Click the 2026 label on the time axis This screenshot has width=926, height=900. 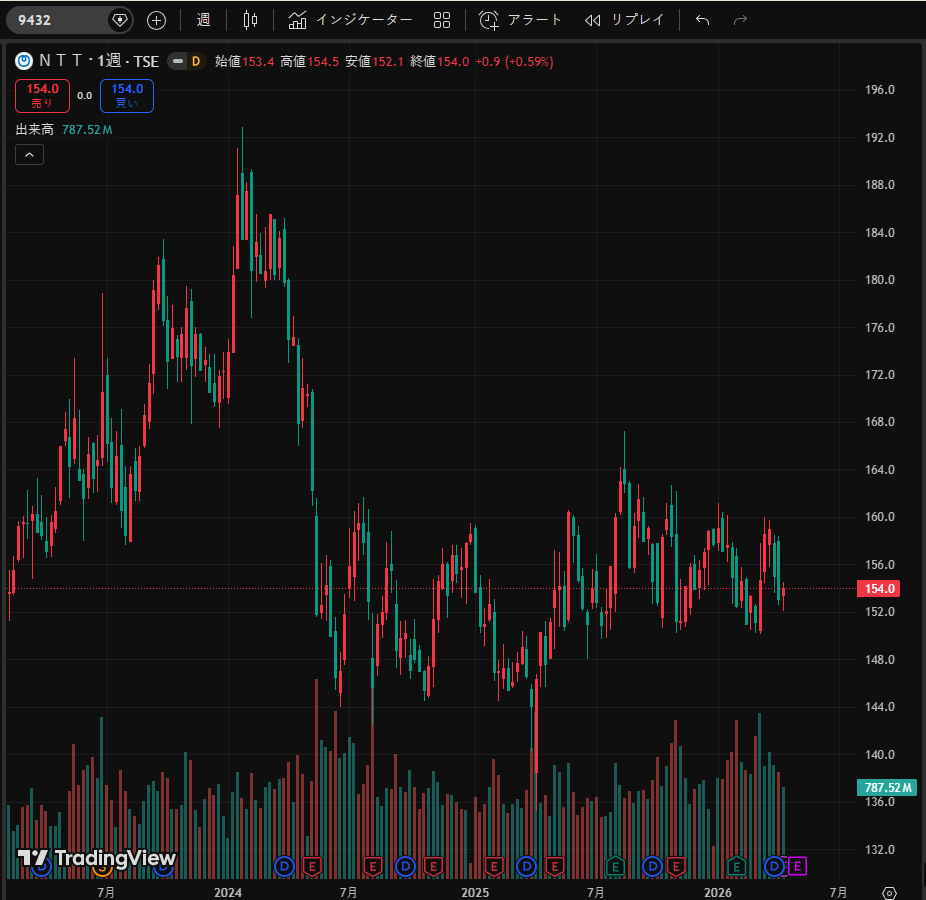coord(718,892)
